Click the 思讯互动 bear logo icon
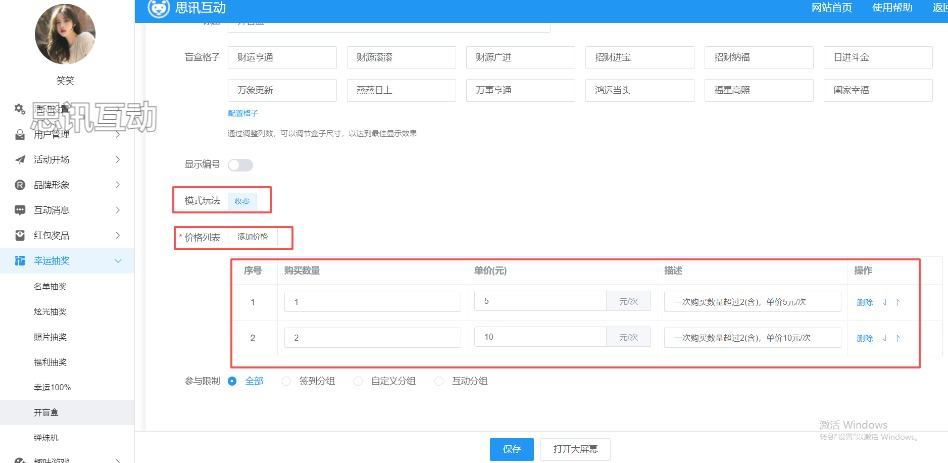The height and width of the screenshot is (463, 948). (158, 9)
